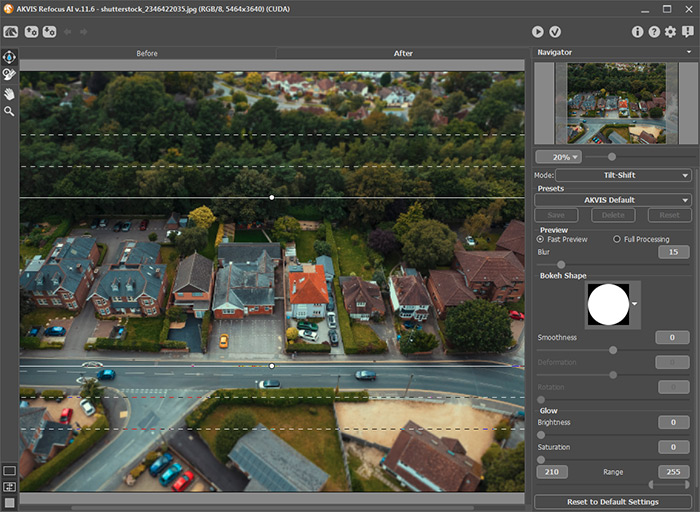
Task: Select the Hand tool
Action: click(9, 94)
